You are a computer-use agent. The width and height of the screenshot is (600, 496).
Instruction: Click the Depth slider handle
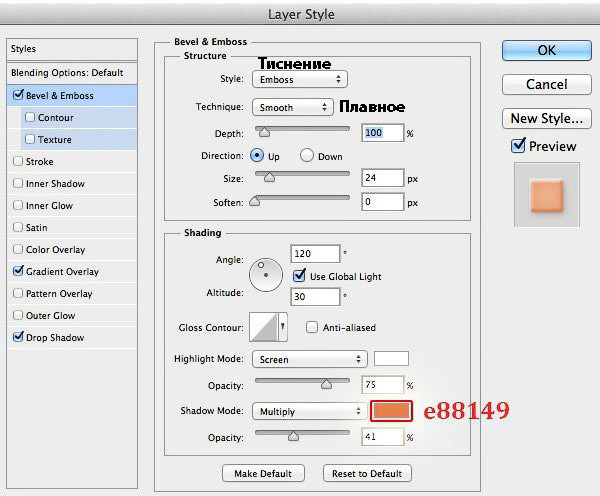coord(264,132)
